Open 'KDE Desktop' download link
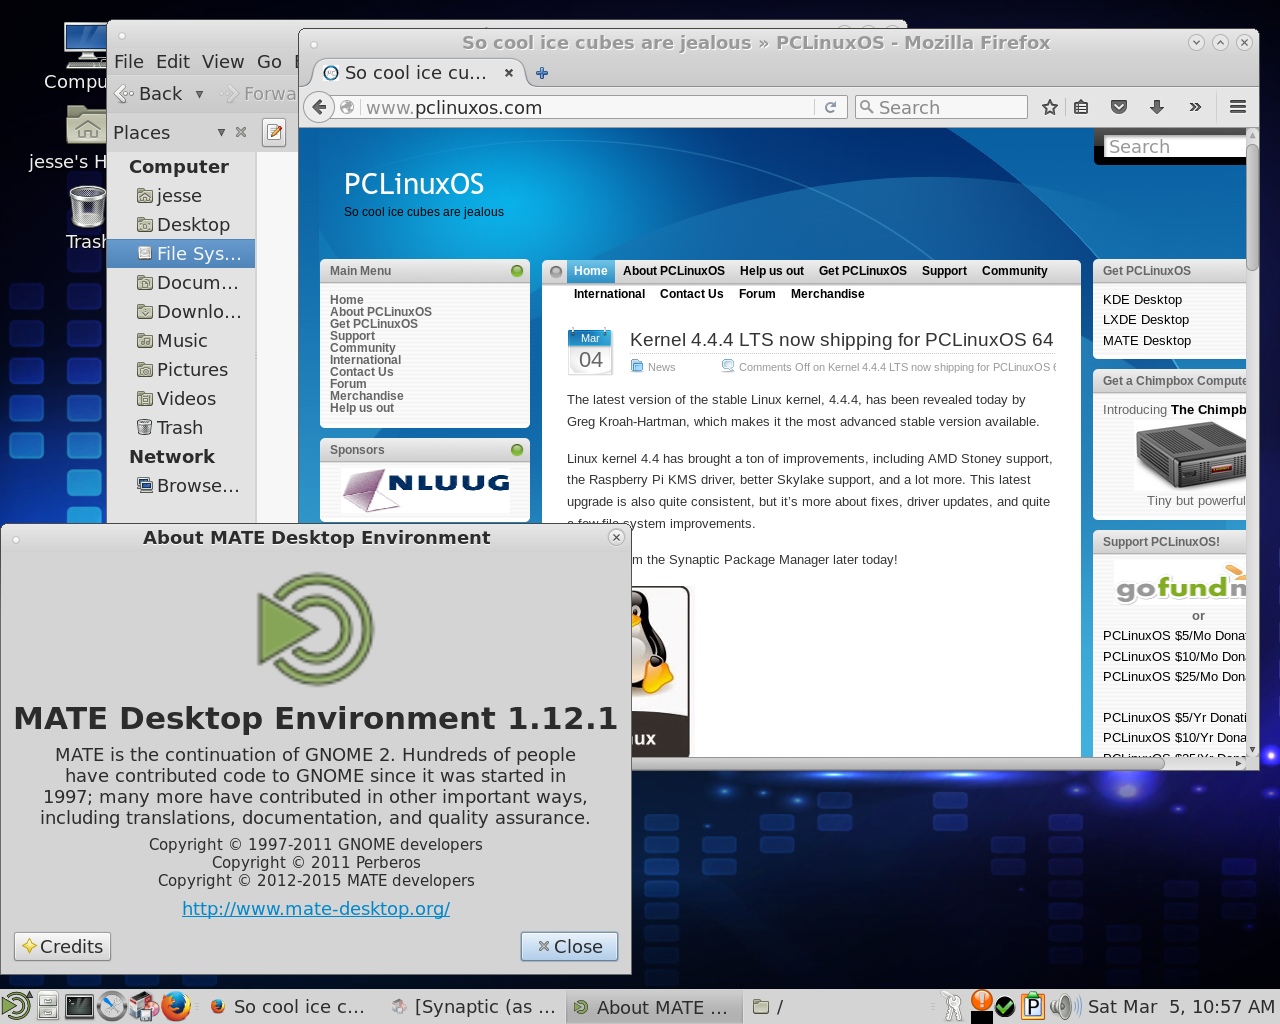The image size is (1280, 1024). [1142, 300]
